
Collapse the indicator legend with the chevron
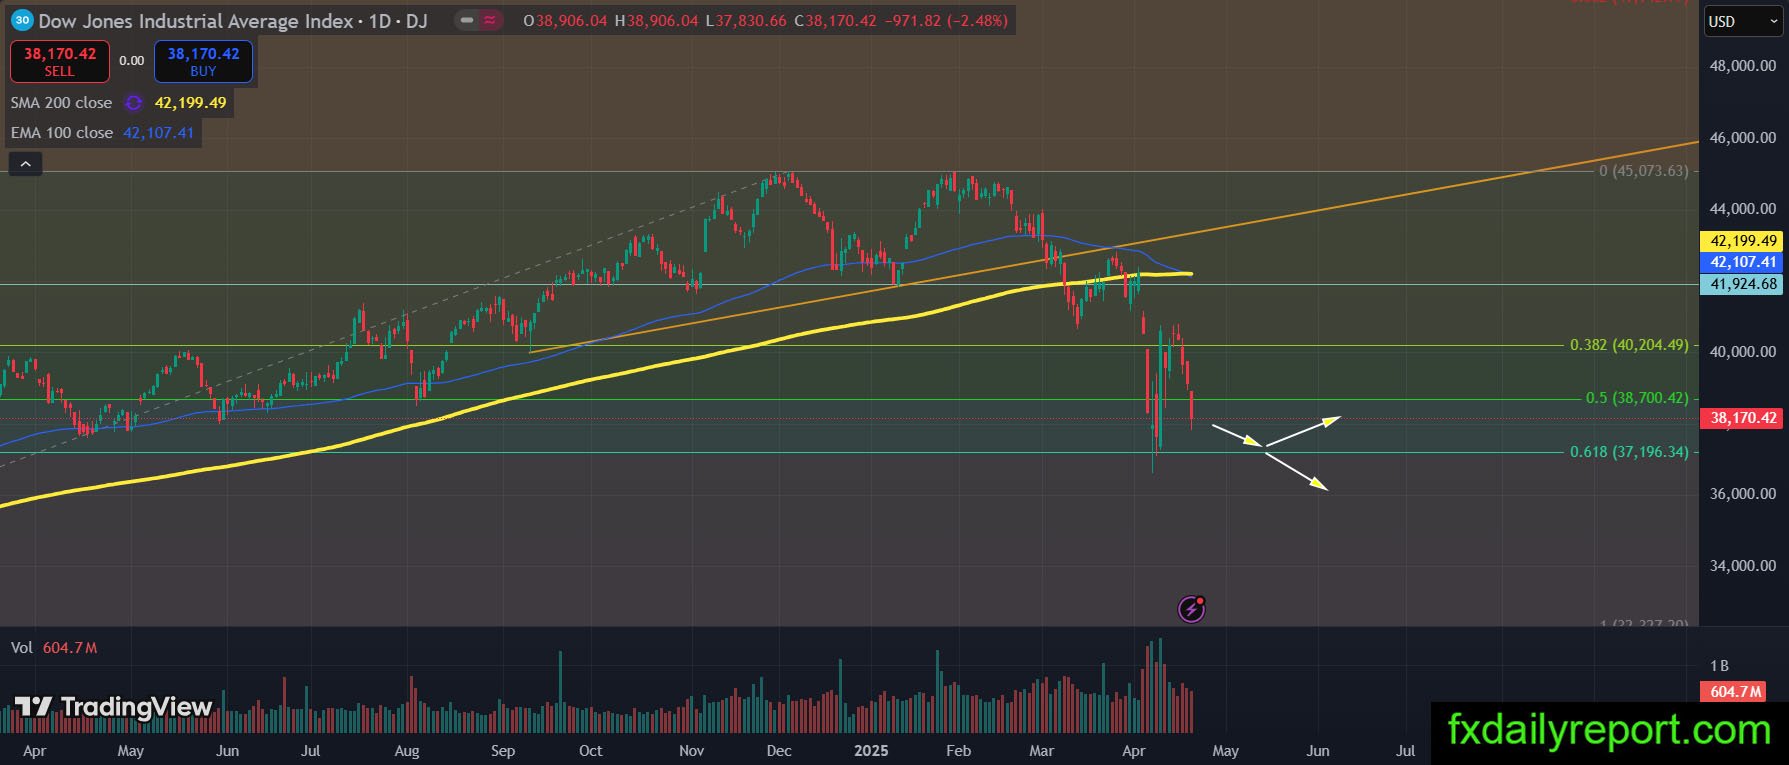tap(25, 164)
